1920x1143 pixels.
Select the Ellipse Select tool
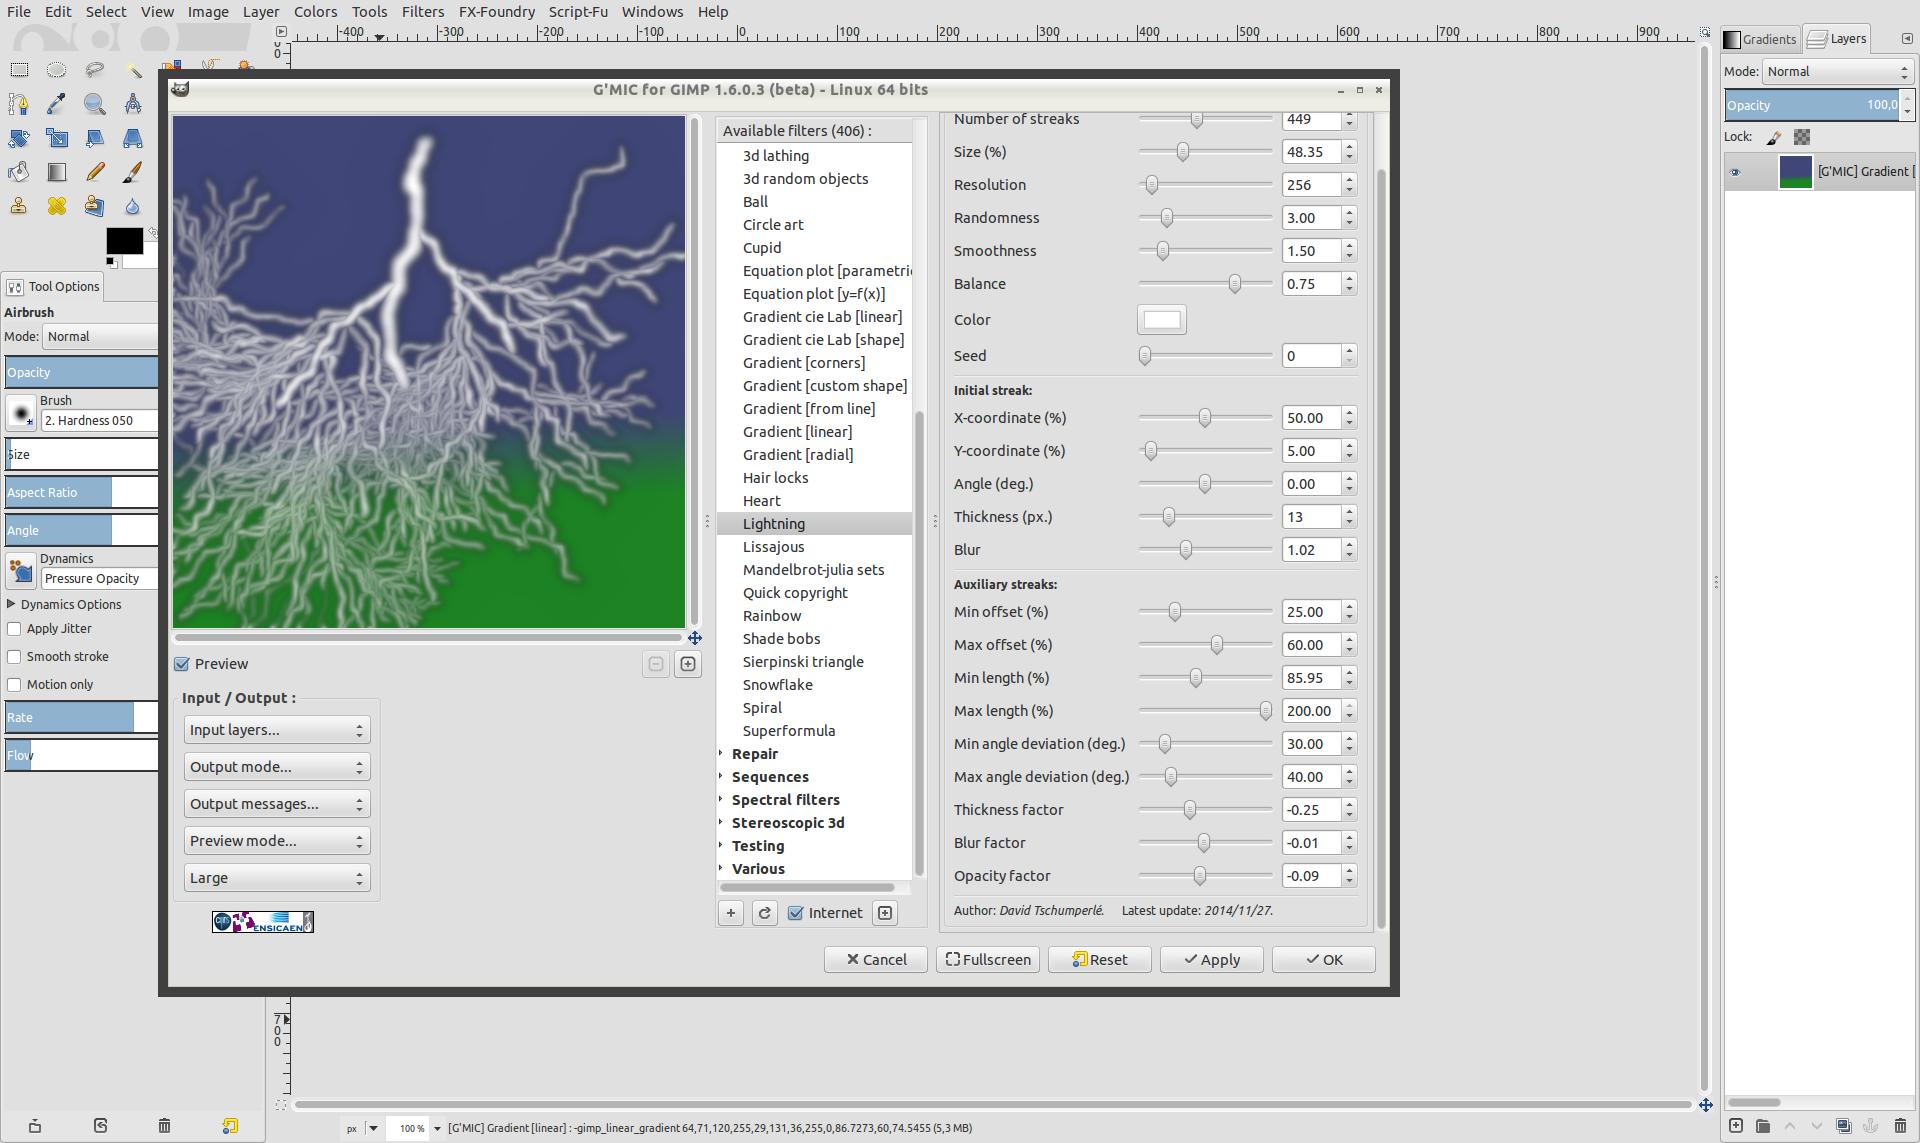pyautogui.click(x=57, y=70)
